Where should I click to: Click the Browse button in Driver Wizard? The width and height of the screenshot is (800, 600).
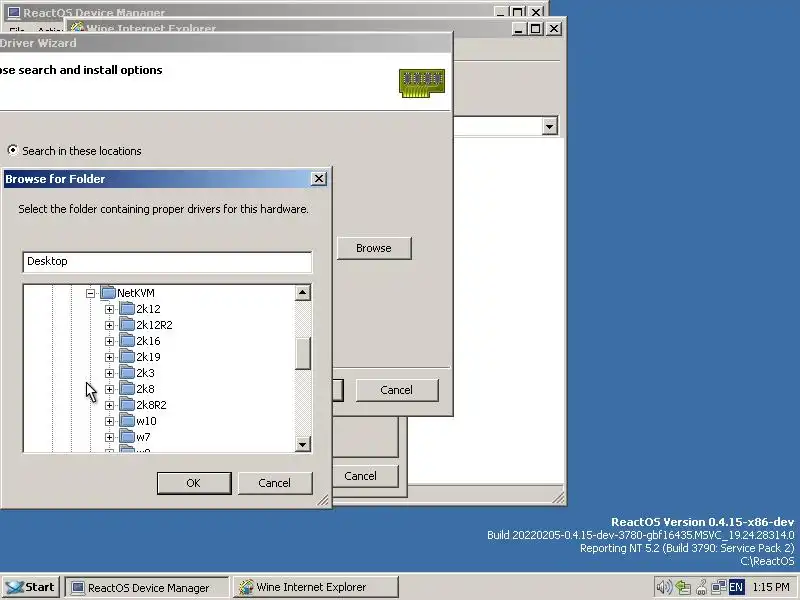(x=374, y=248)
